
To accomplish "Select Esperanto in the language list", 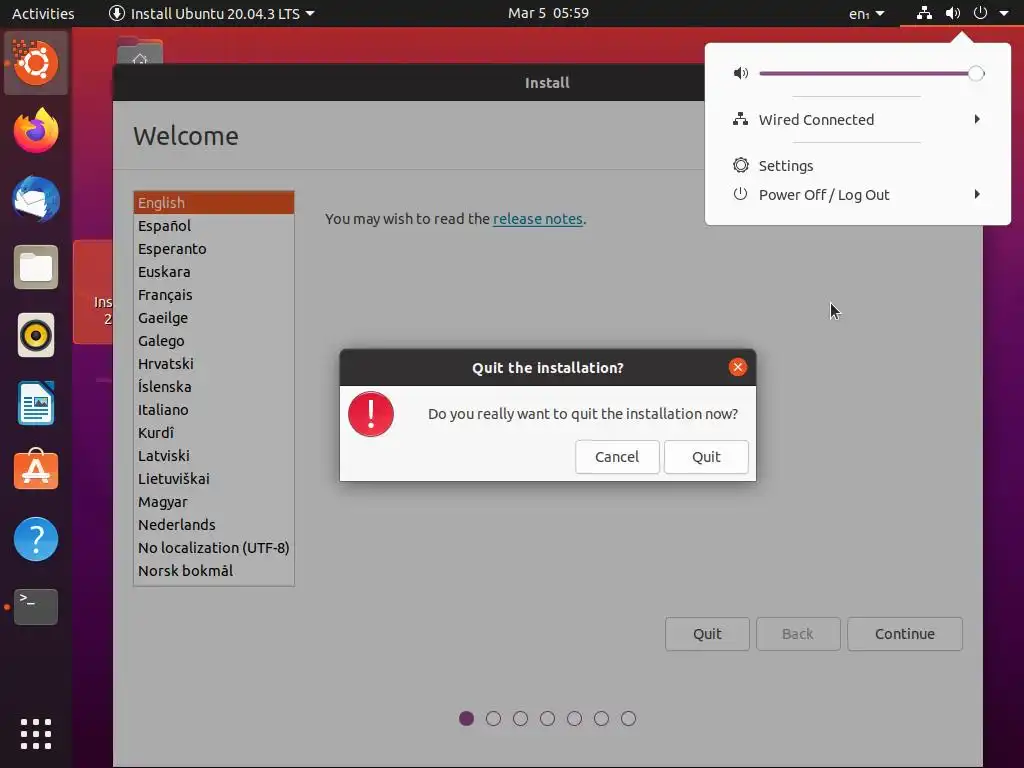I will tap(214, 249).
